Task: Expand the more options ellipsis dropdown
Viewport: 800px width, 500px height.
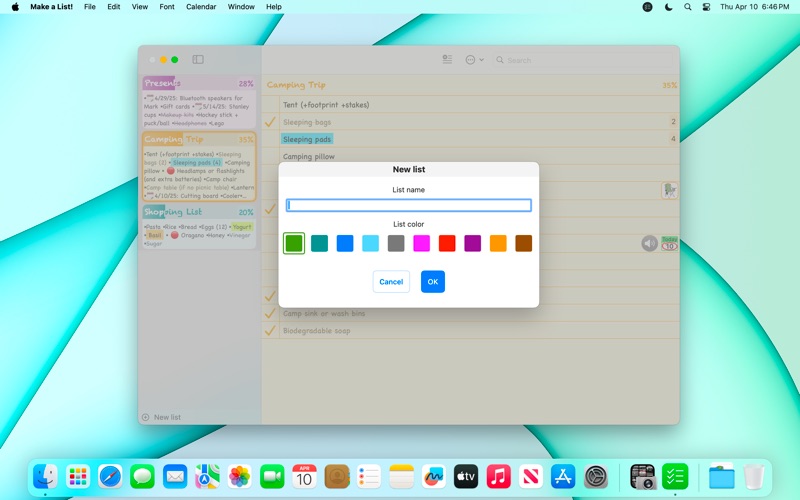Action: [474, 60]
